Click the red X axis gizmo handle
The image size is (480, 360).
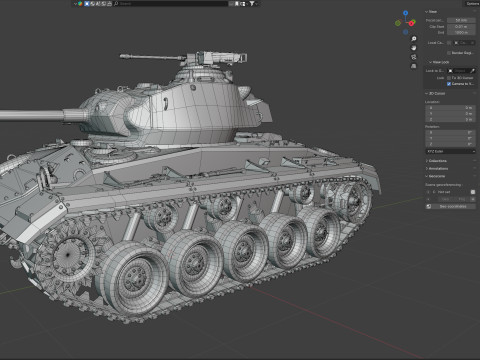coord(412,23)
